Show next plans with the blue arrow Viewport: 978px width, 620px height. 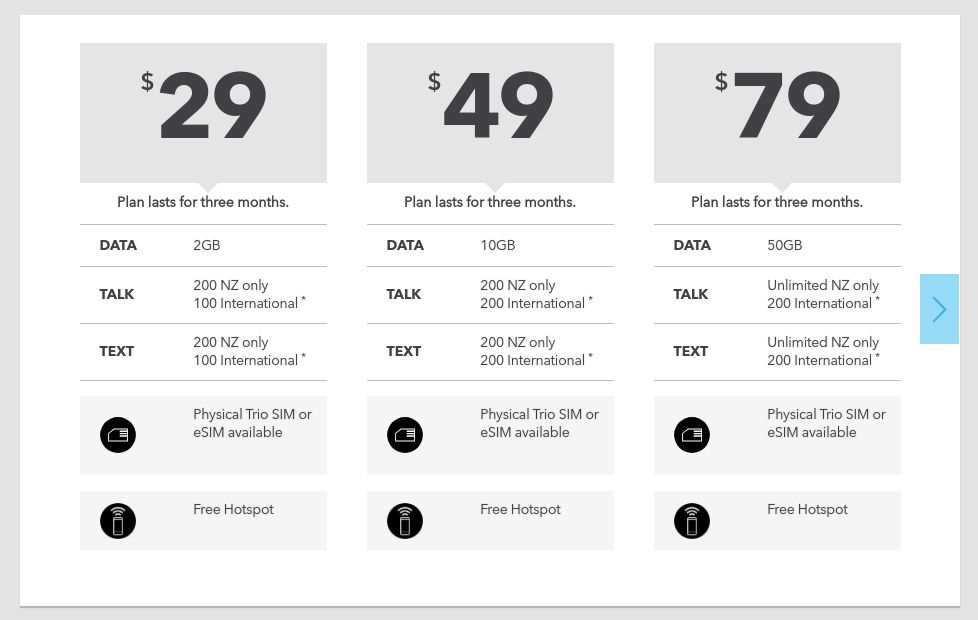click(939, 309)
